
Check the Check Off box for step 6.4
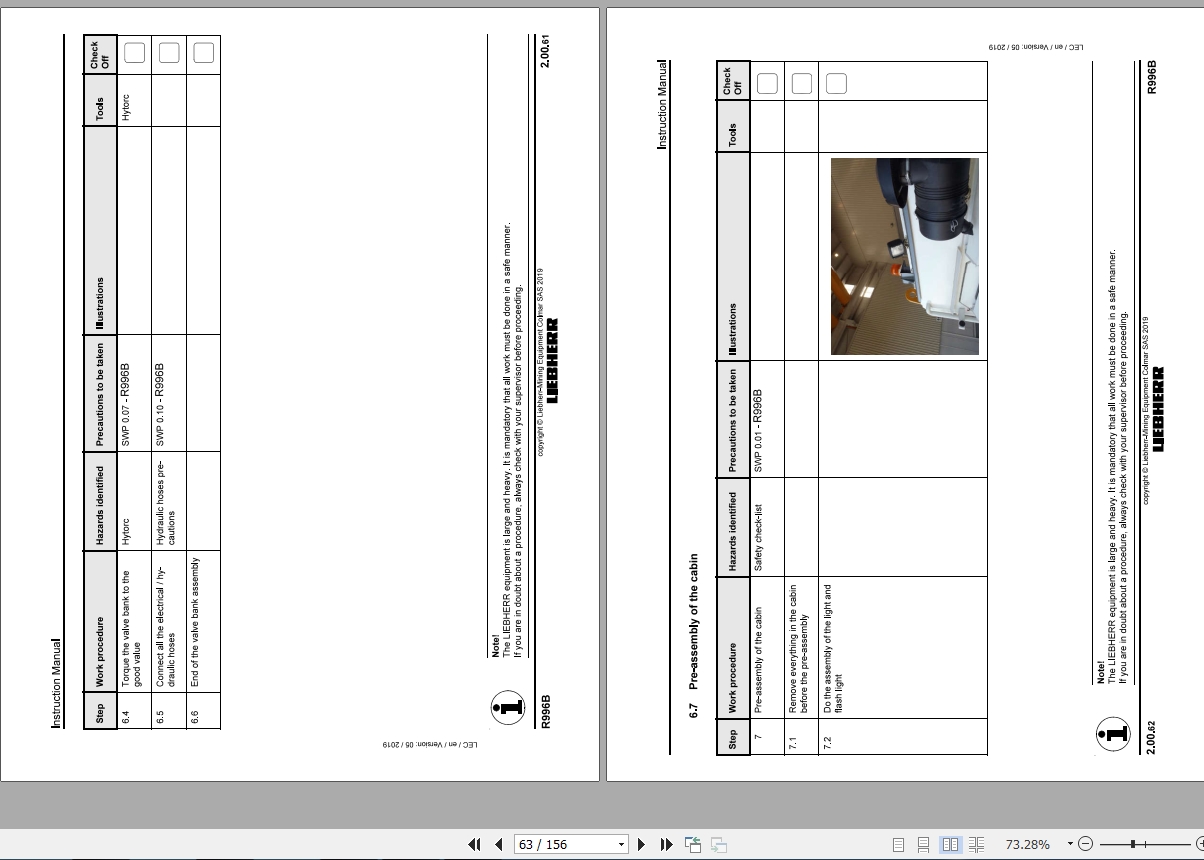pyautogui.click(x=135, y=53)
